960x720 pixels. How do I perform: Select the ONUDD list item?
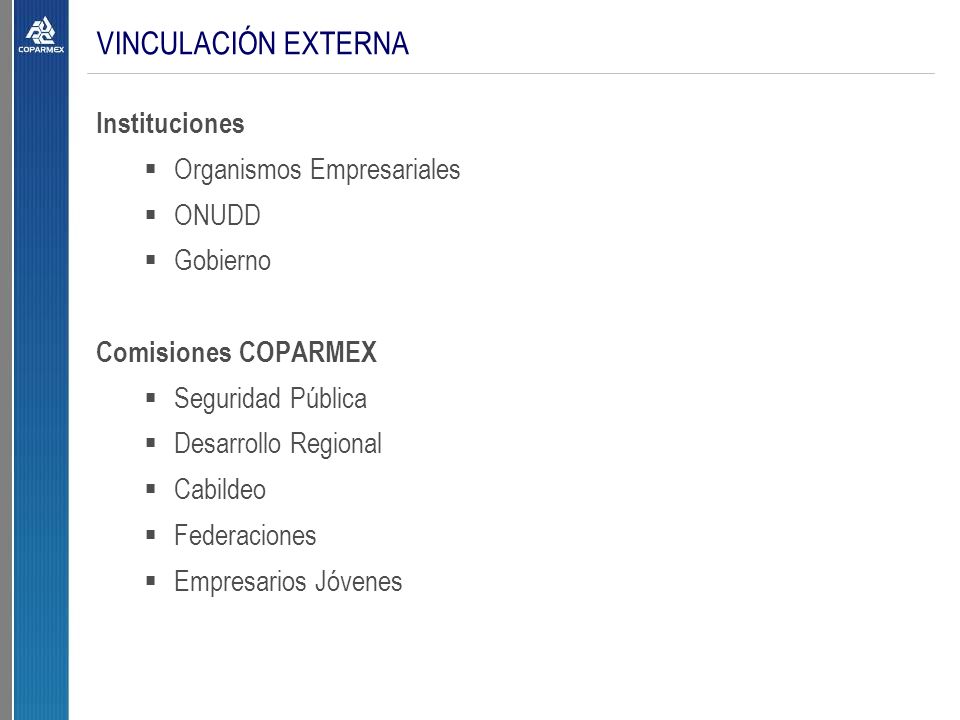pos(217,216)
